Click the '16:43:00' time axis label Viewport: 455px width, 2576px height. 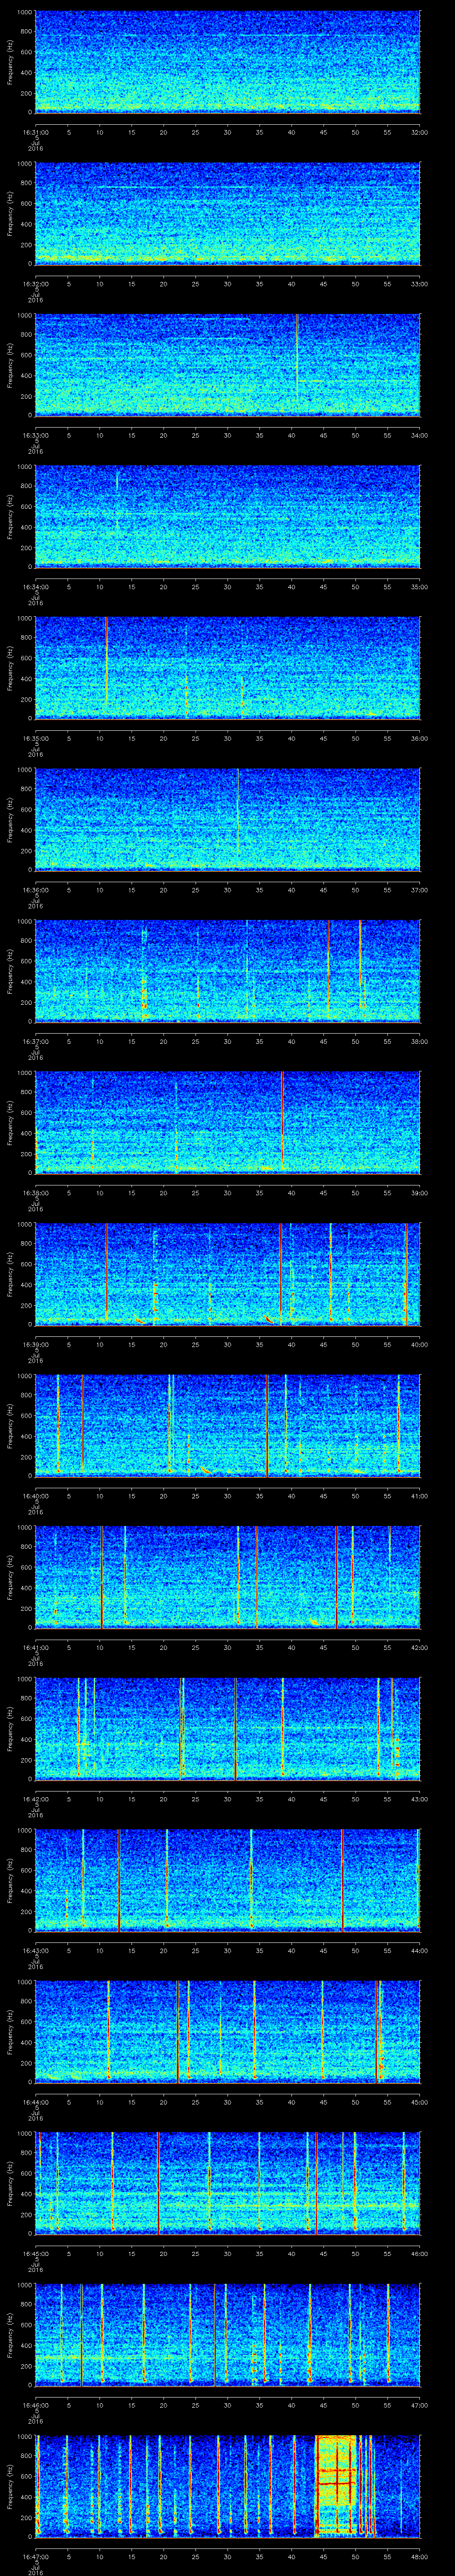tap(35, 1950)
